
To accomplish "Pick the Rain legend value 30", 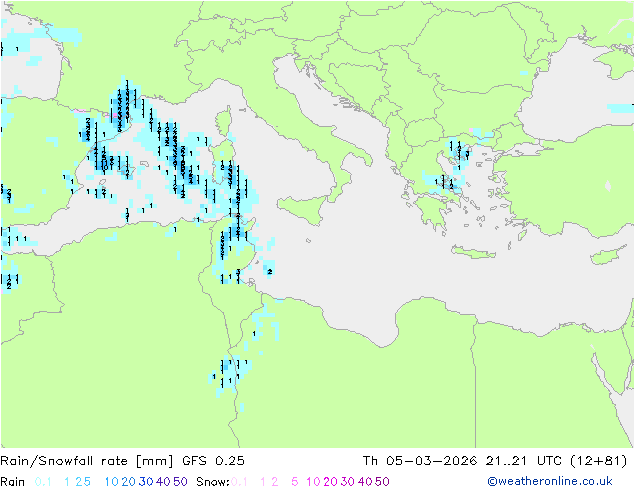I will [x=146, y=482].
